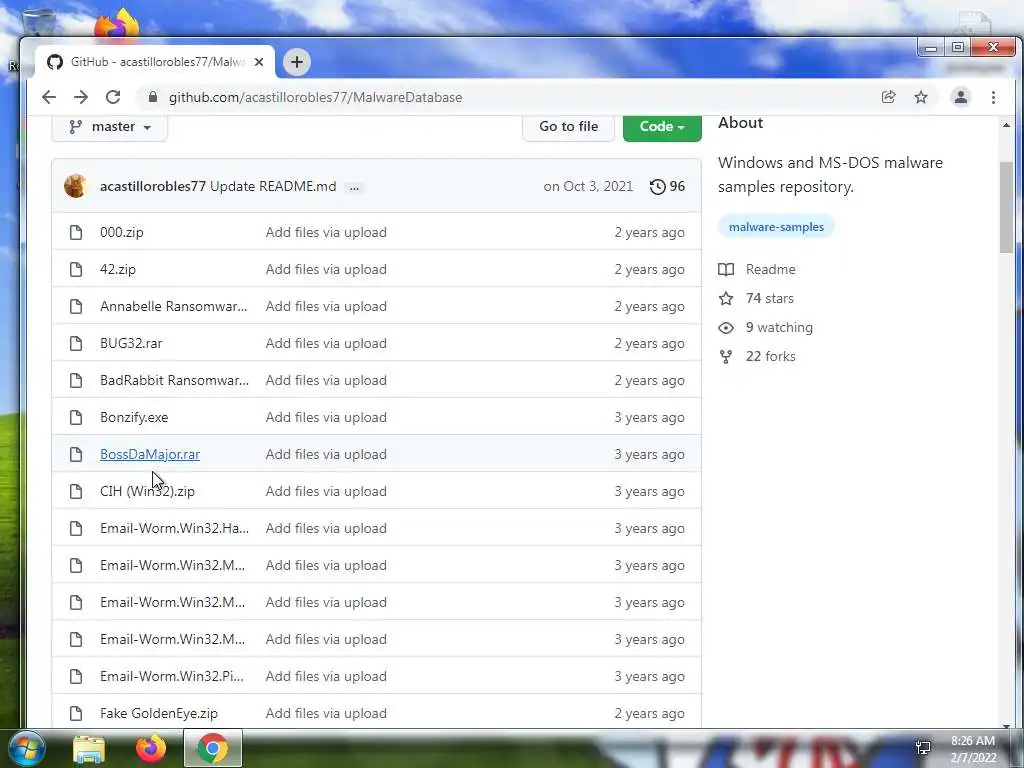Click the book icon next to Readme
Screen dimensions: 1024x768
(726, 269)
